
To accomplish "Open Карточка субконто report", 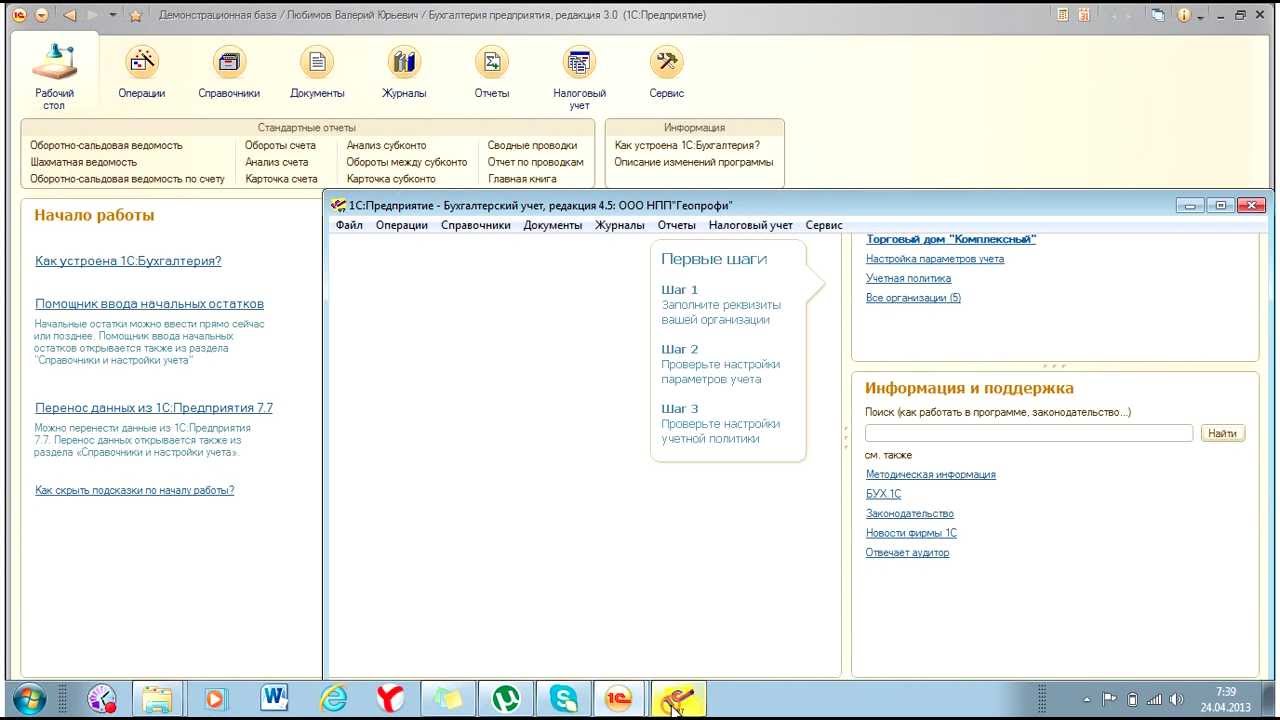I will point(391,179).
